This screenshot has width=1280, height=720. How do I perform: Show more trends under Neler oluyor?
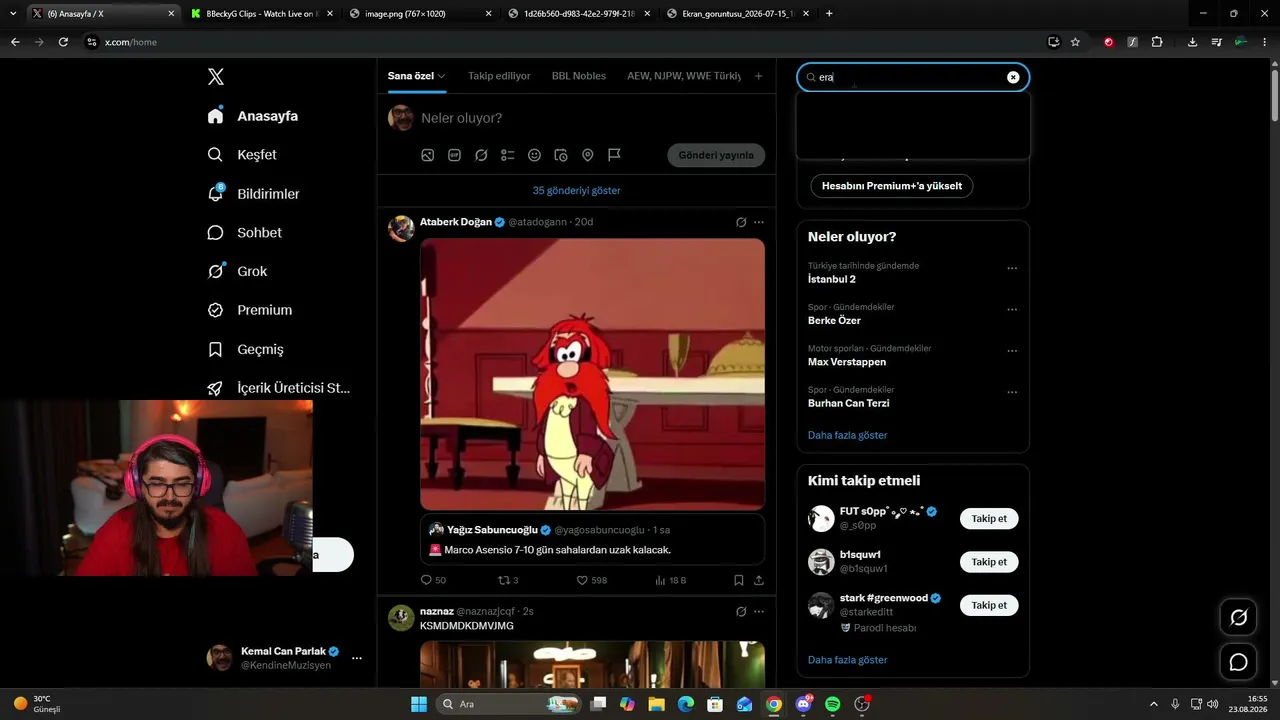coord(847,435)
